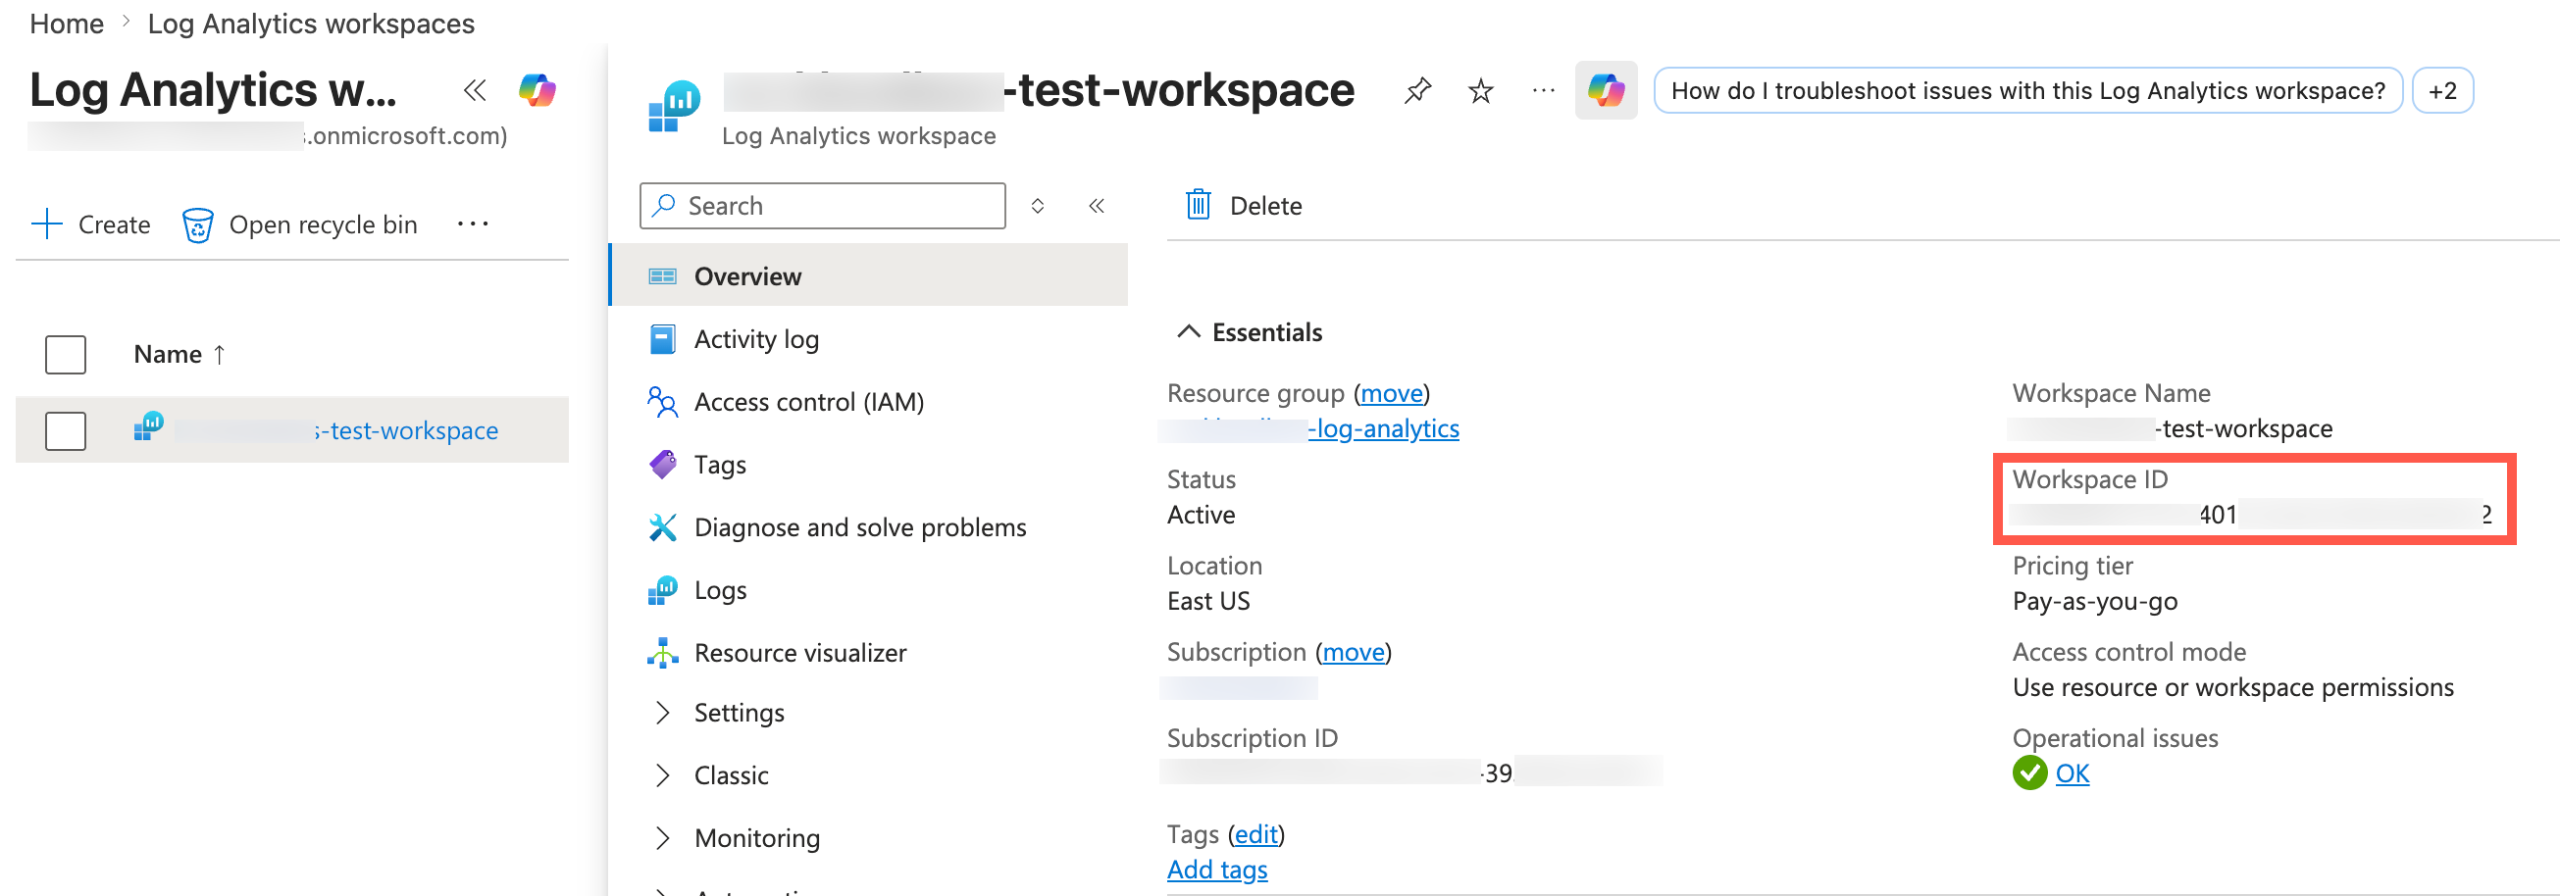Open the OK operational issues link
The width and height of the screenshot is (2560, 896).
(2072, 773)
